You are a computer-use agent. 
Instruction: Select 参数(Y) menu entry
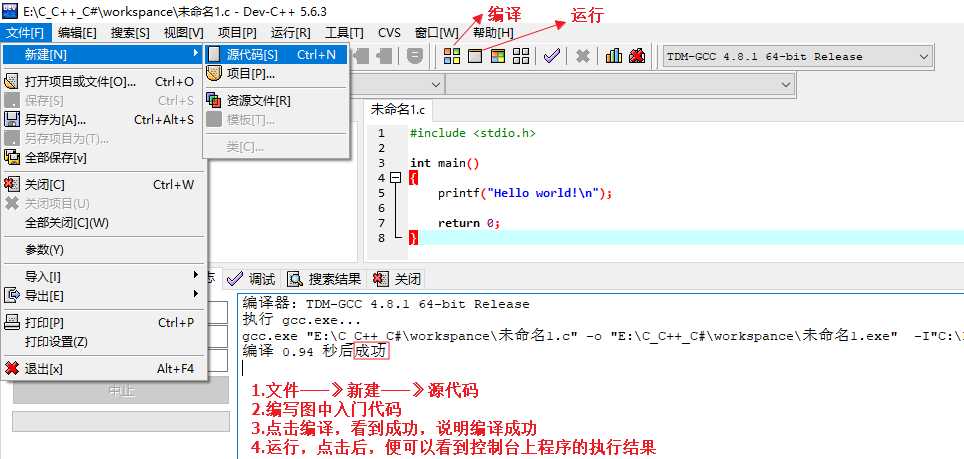105,249
